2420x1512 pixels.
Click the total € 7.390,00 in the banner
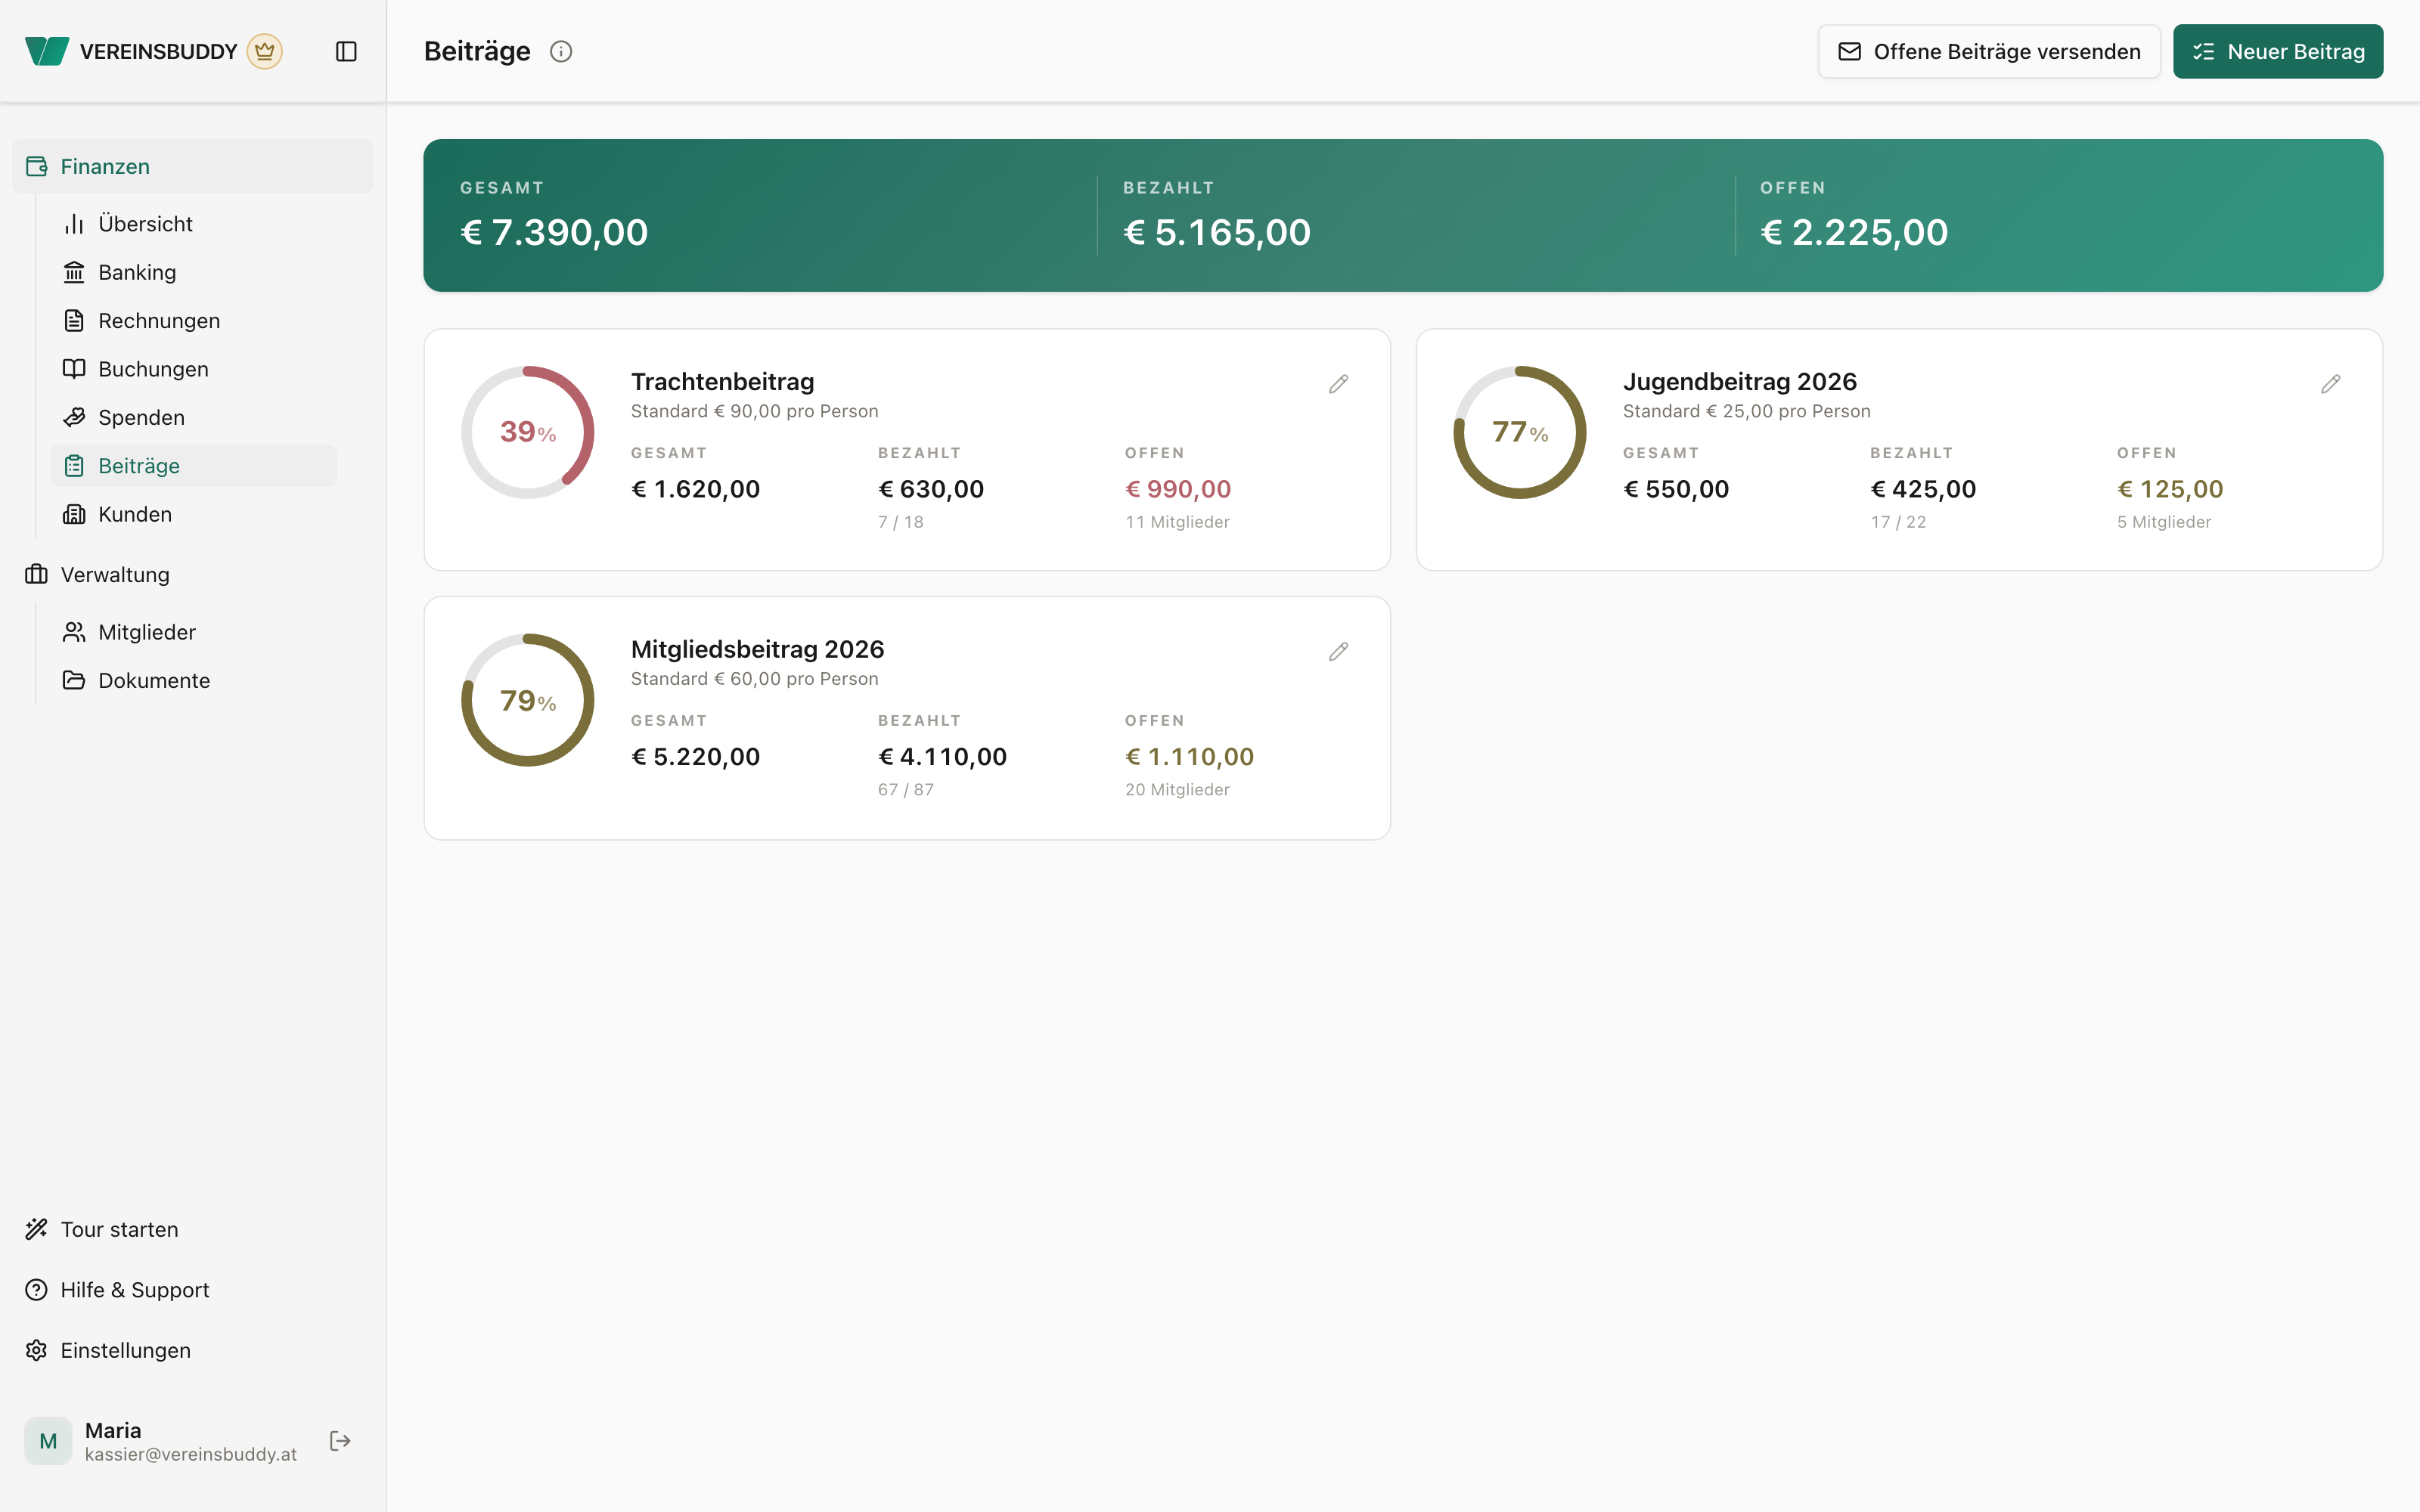point(554,232)
